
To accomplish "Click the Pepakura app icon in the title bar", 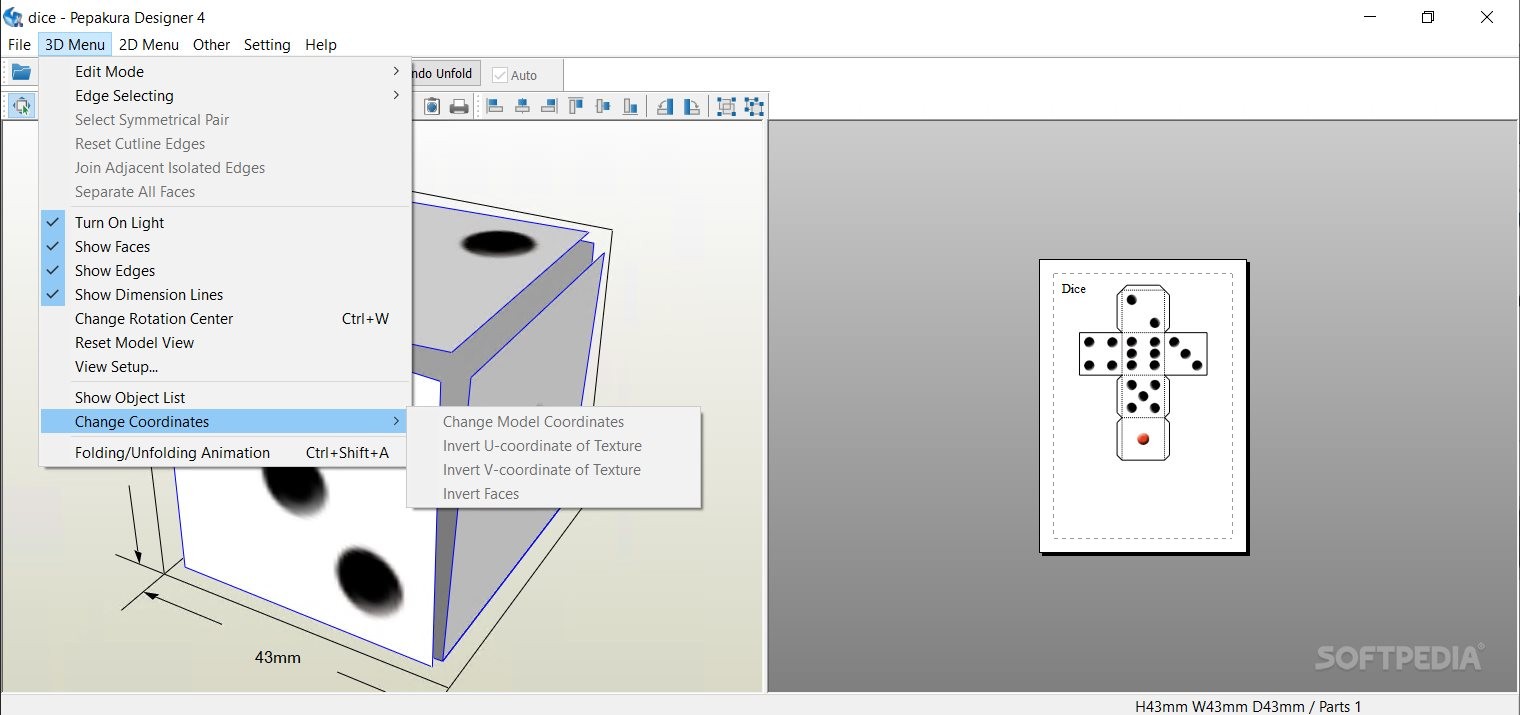I will click(14, 17).
